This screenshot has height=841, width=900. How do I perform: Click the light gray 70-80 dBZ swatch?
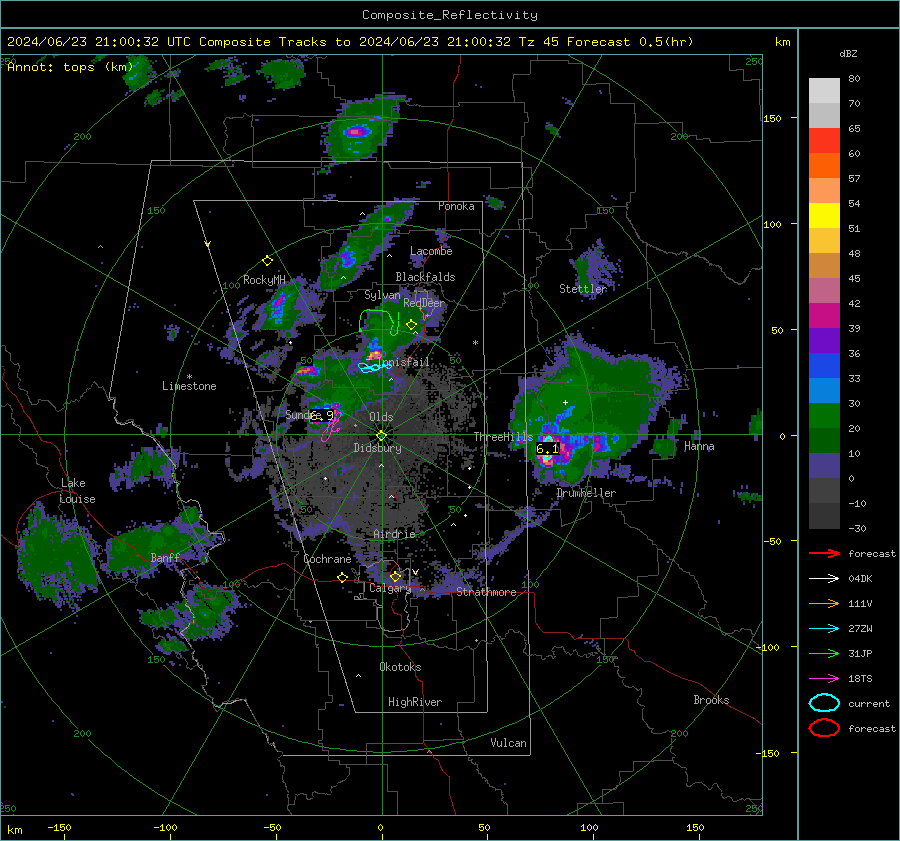click(x=824, y=90)
